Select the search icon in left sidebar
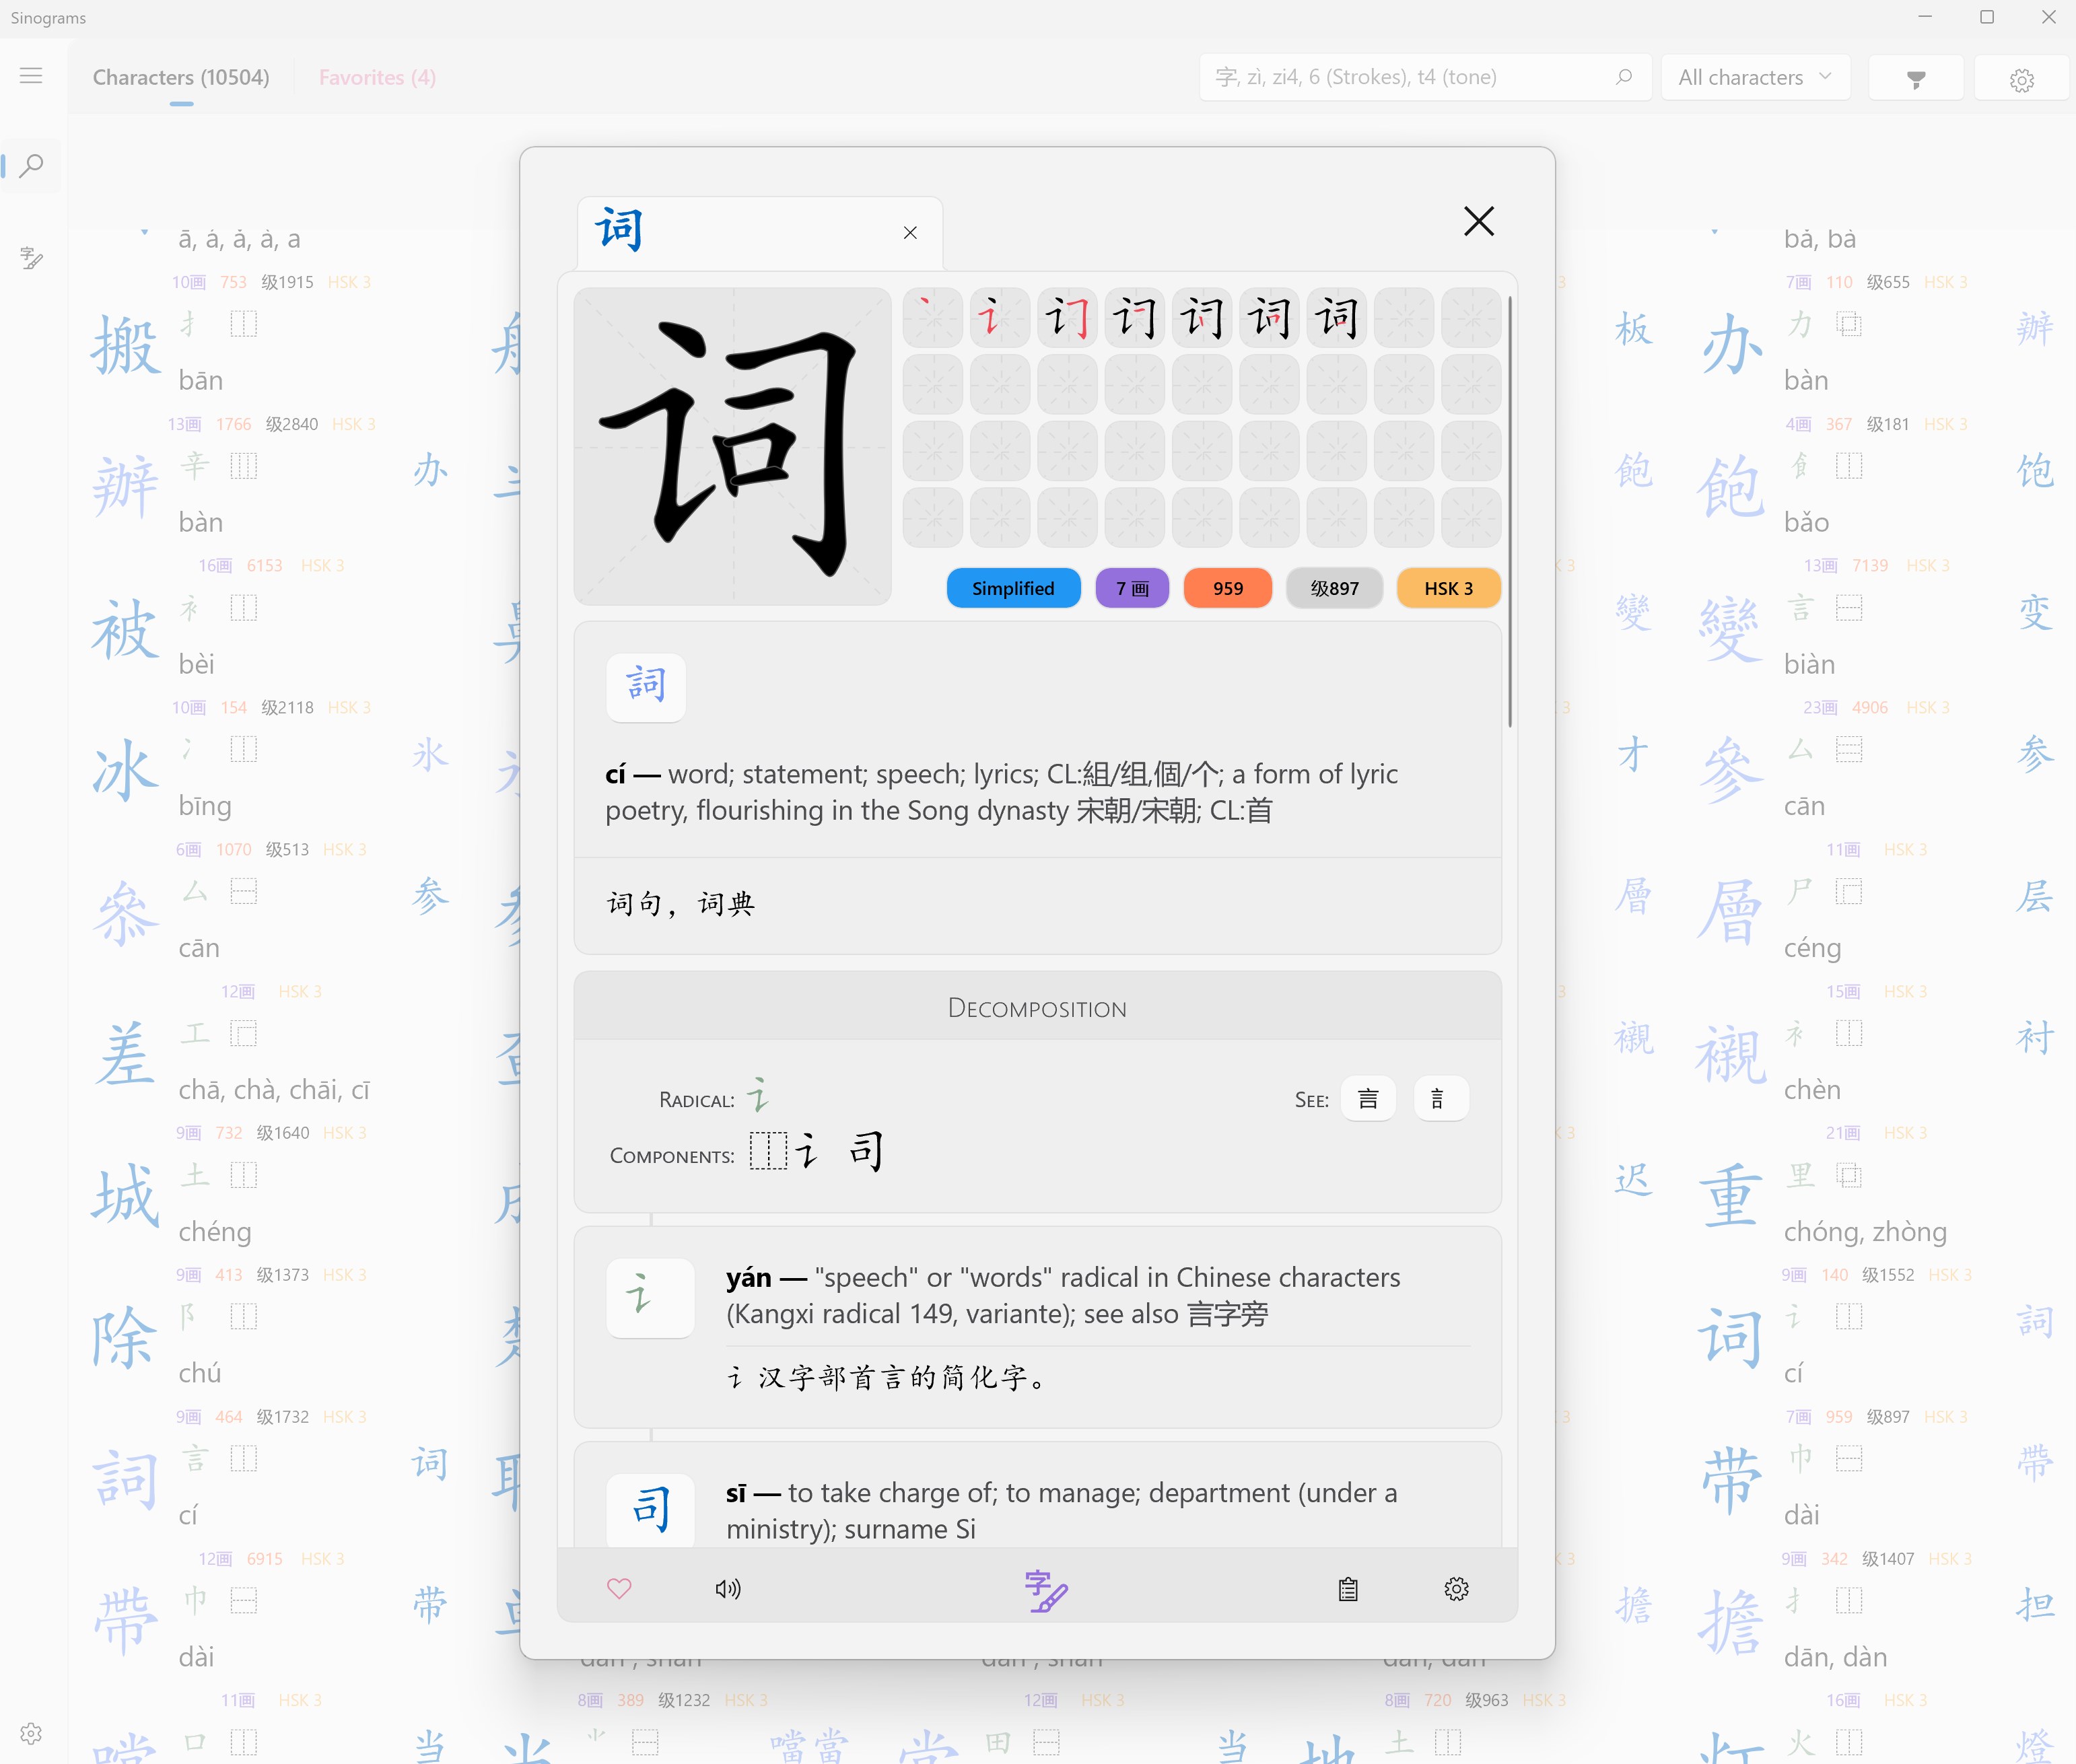The height and width of the screenshot is (1764, 2076). (32, 165)
